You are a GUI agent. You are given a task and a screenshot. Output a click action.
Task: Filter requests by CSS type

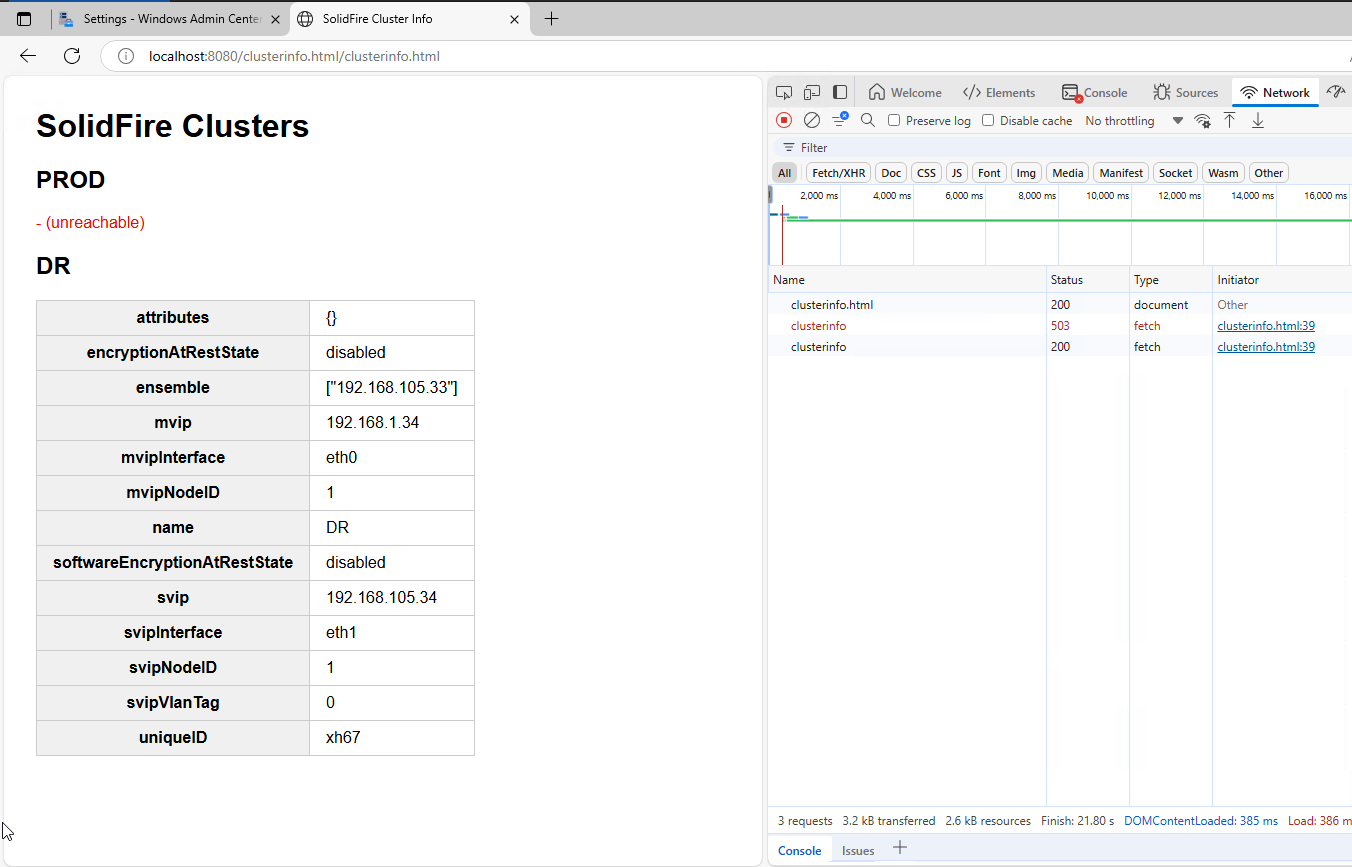(x=927, y=173)
